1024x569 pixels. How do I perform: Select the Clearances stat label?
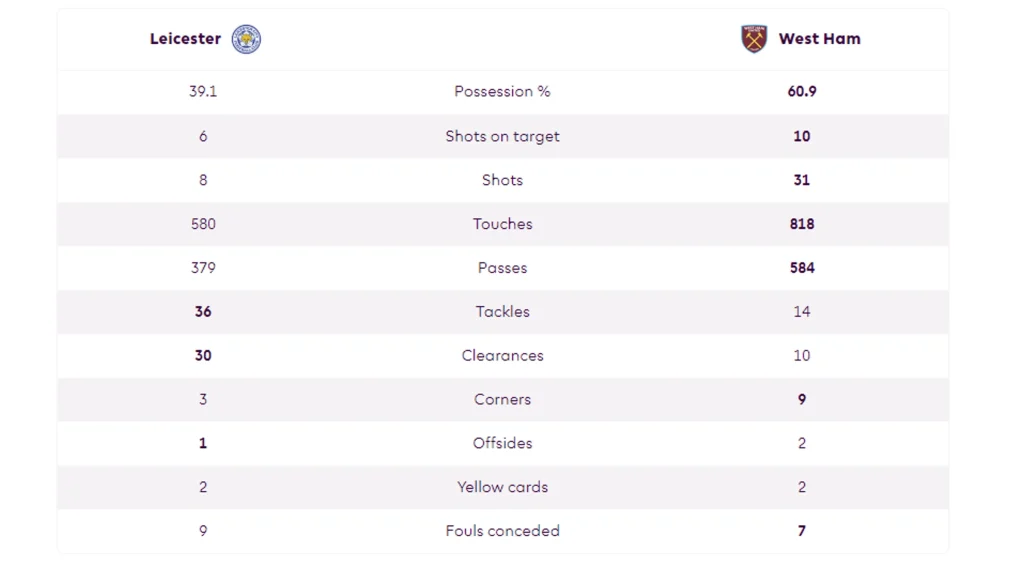pyautogui.click(x=502, y=355)
